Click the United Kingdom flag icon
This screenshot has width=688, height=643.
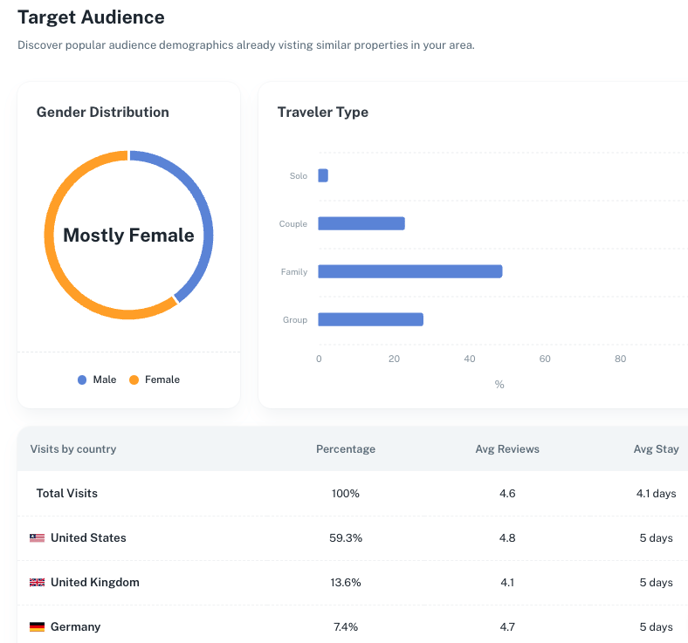click(x=37, y=582)
